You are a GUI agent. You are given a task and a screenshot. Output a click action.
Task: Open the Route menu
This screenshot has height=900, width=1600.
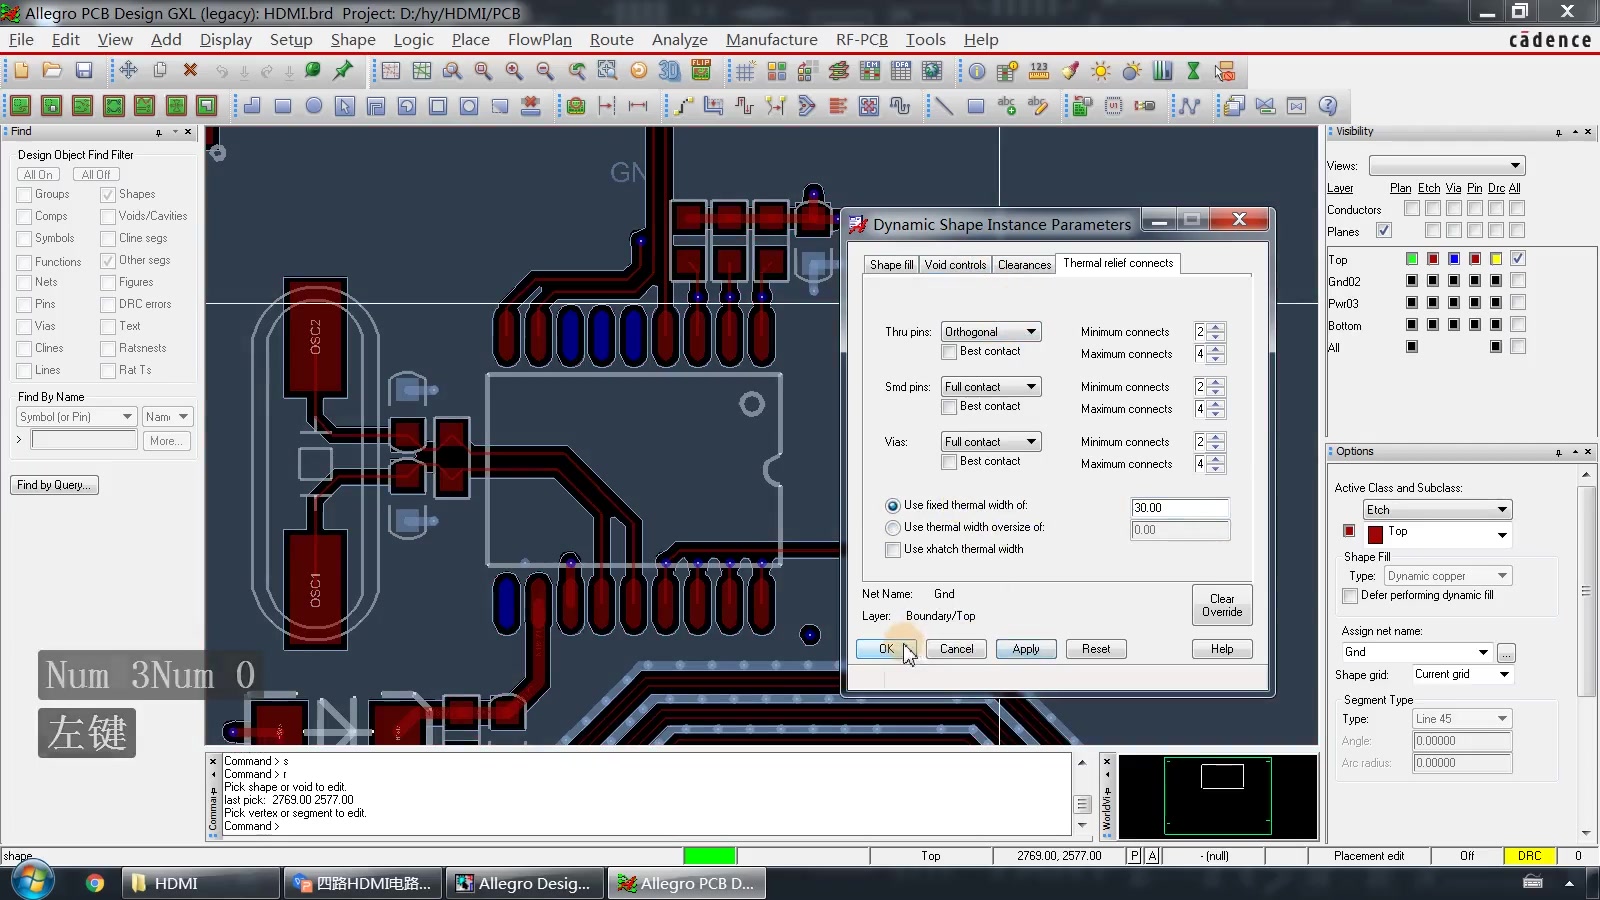(611, 40)
